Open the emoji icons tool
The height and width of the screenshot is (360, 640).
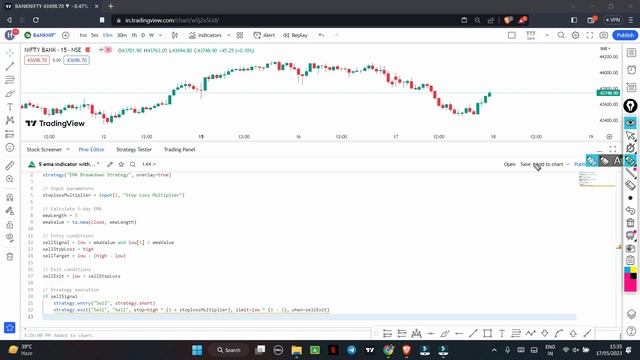[10, 148]
